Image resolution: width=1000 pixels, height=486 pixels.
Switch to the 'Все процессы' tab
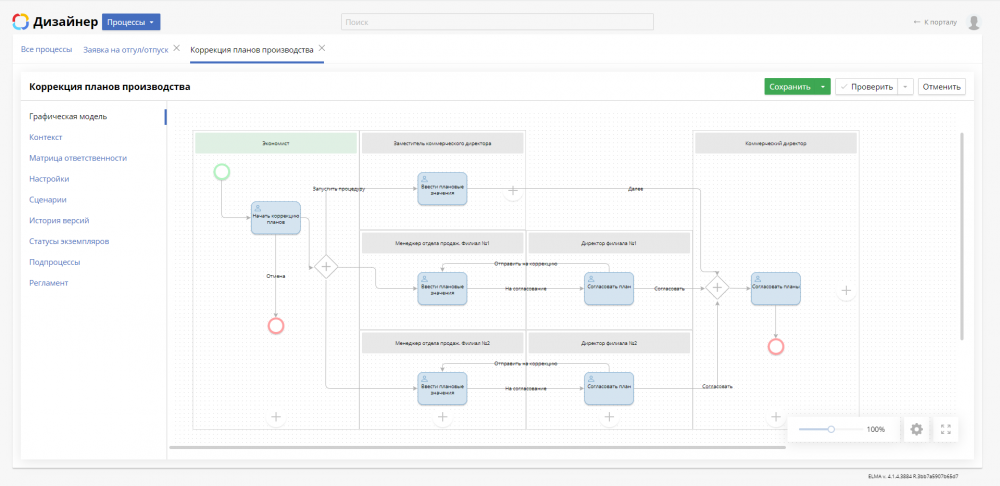pos(46,49)
